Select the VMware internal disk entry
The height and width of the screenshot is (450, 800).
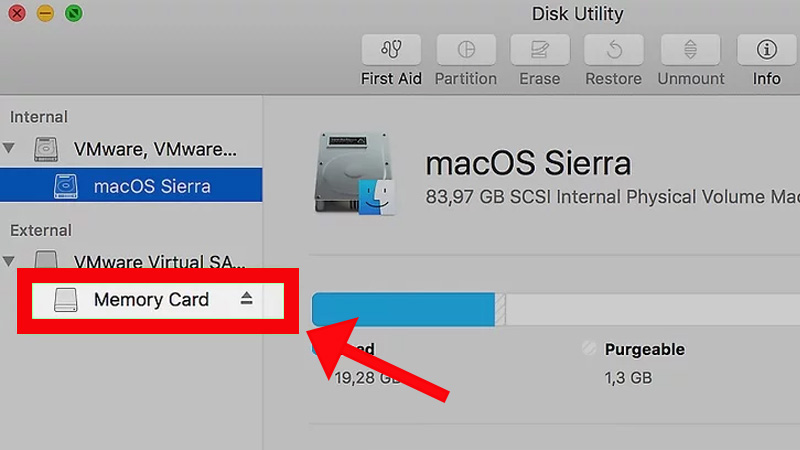click(x=155, y=149)
